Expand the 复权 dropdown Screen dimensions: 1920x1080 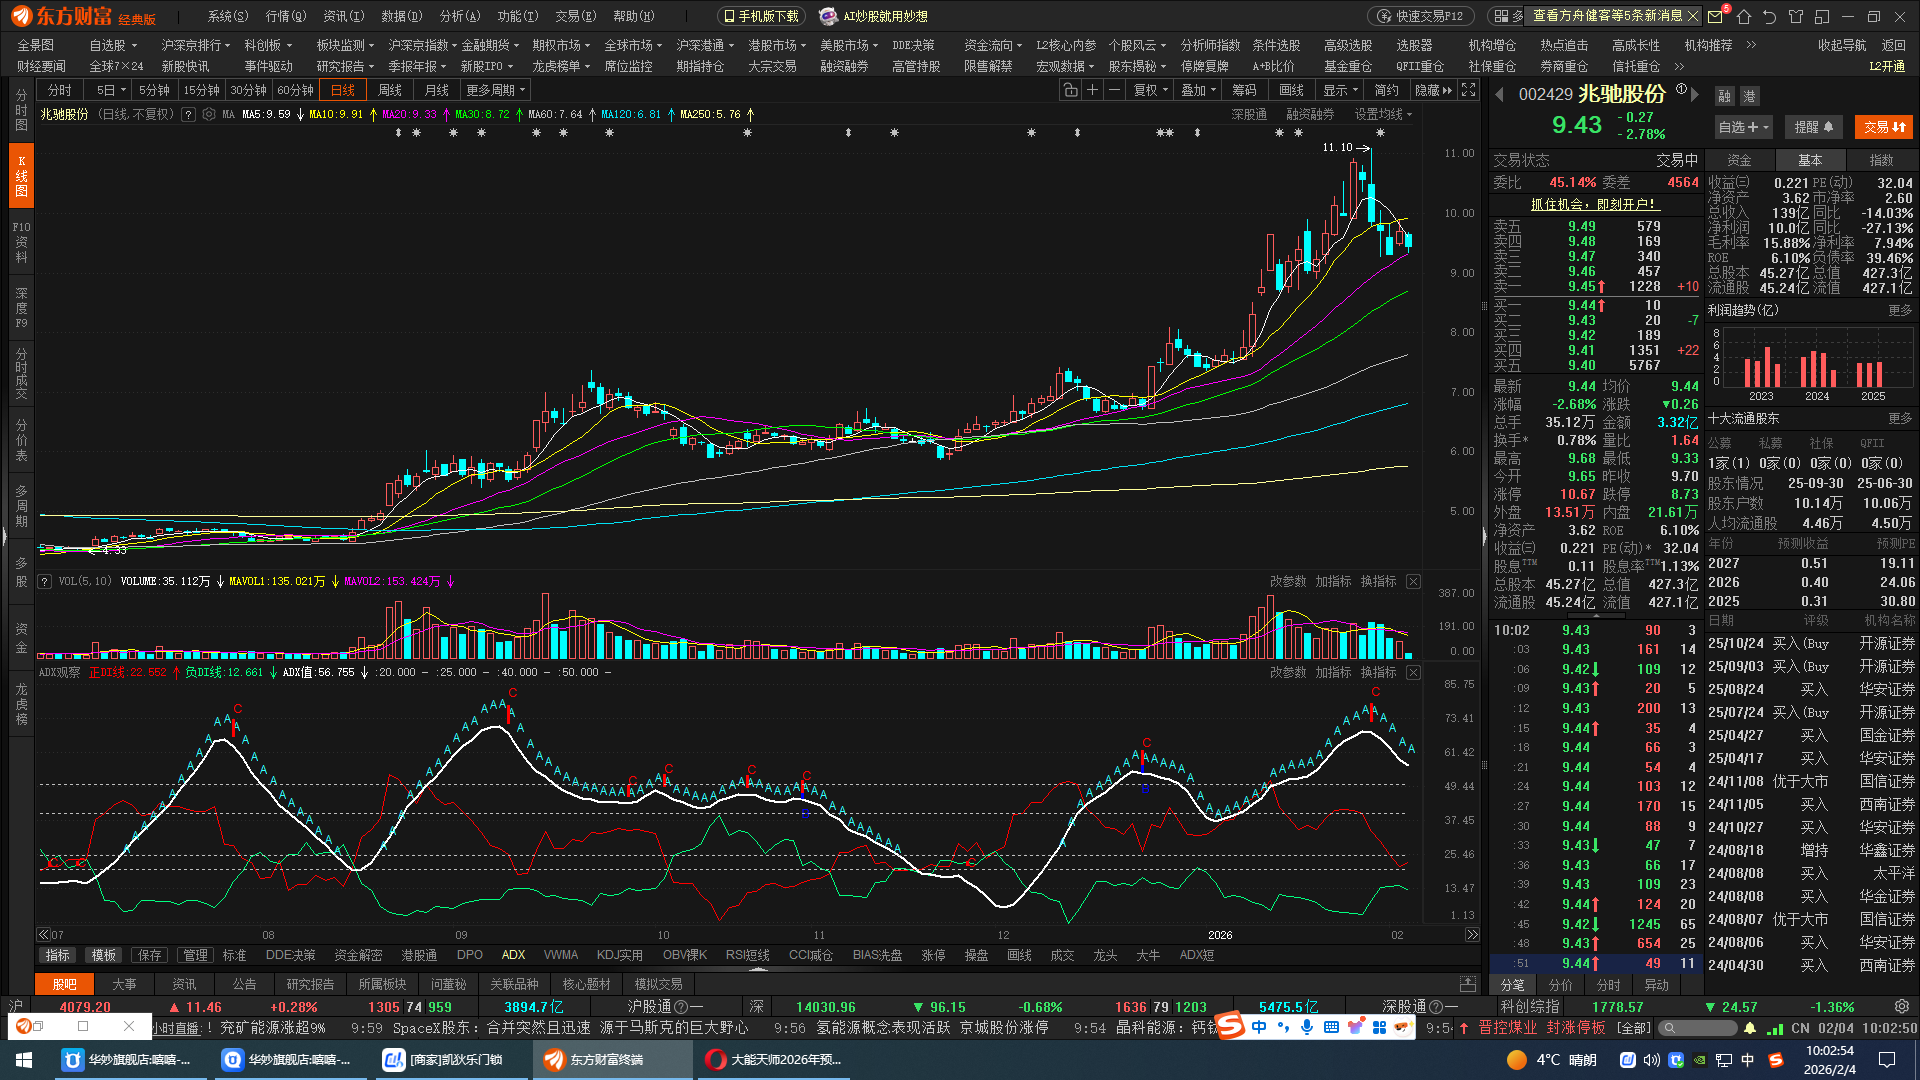click(x=1150, y=90)
